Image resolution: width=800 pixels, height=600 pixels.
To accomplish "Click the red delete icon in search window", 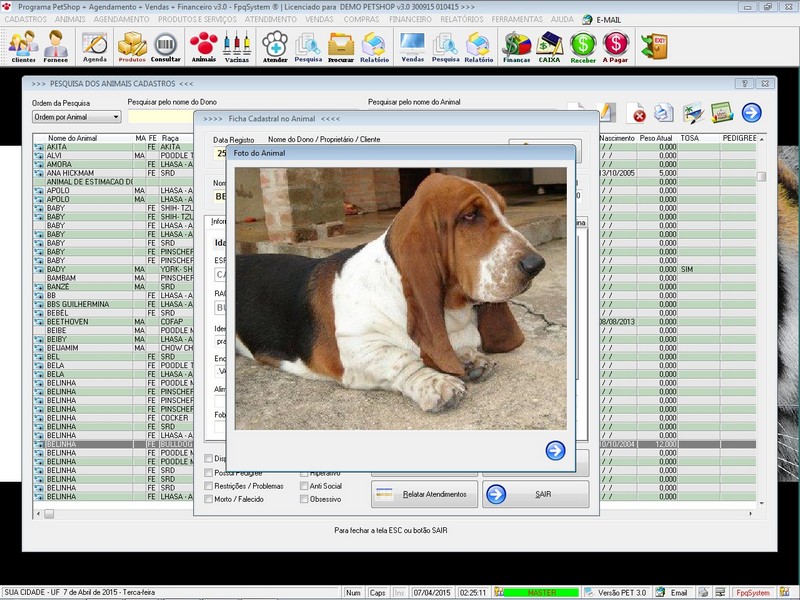I will (636, 113).
